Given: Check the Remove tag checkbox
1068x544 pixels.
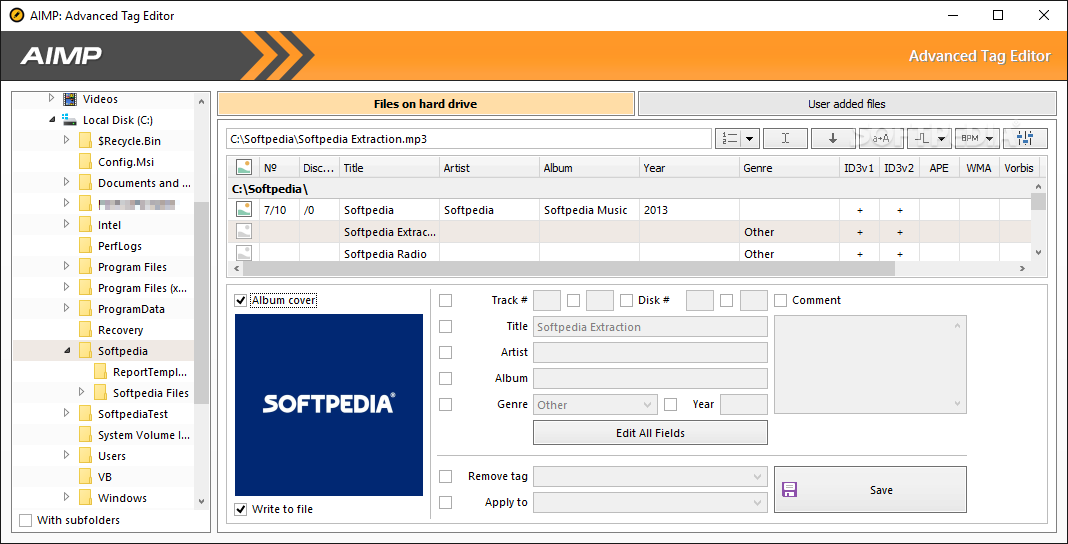Looking at the screenshot, I should 445,477.
